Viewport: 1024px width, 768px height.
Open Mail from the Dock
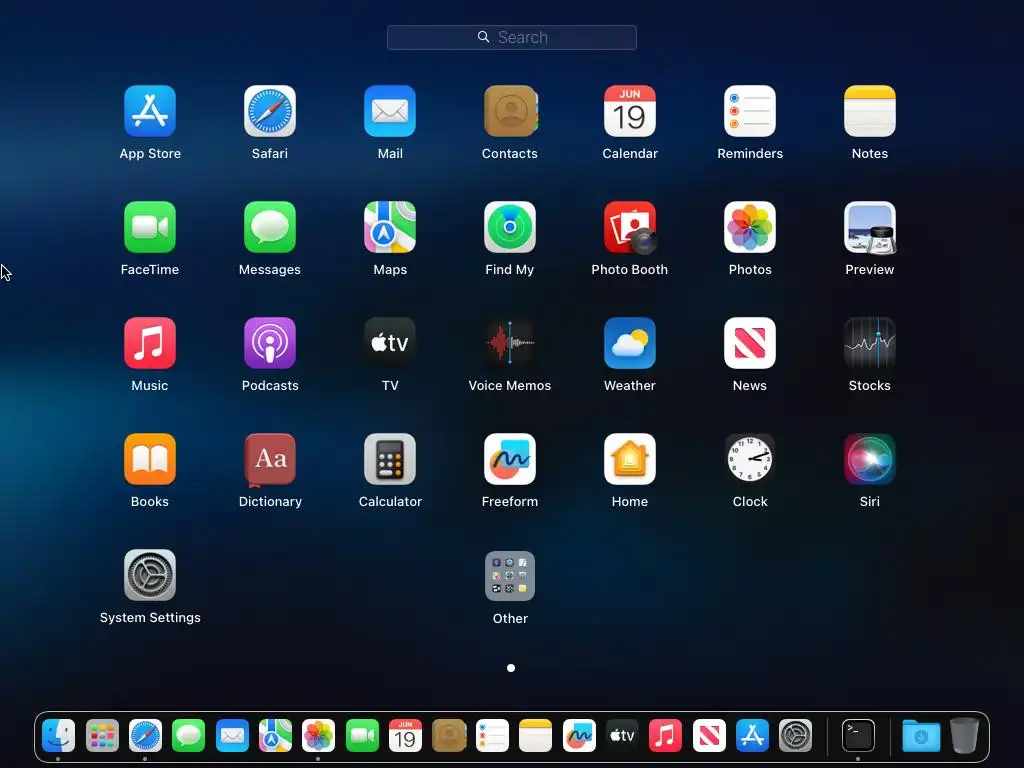[x=232, y=736]
